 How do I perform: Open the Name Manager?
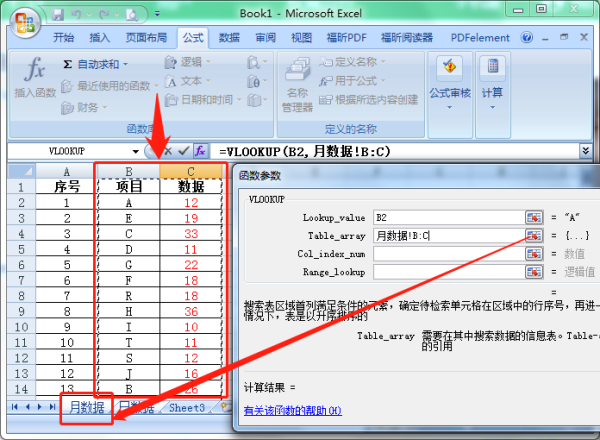click(297, 85)
